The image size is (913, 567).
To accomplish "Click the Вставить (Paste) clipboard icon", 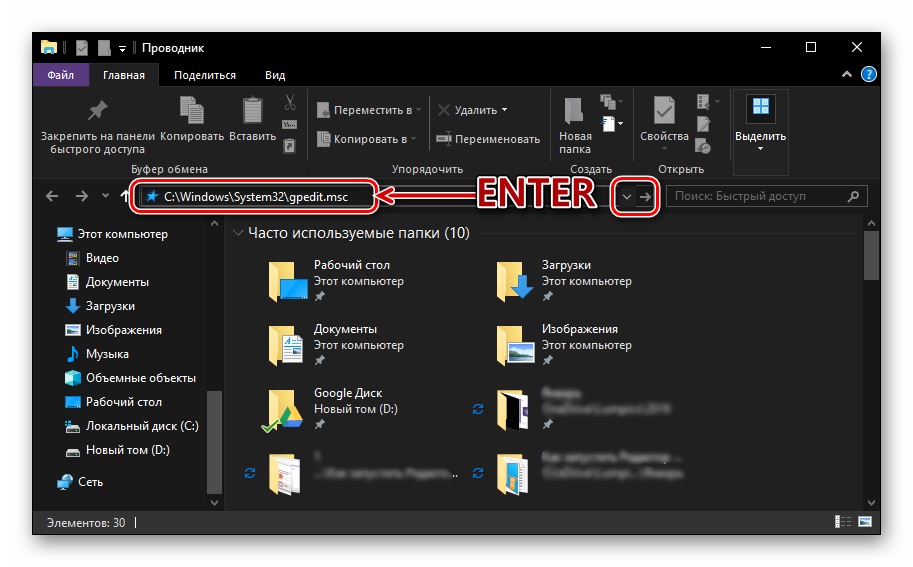I will click(252, 111).
